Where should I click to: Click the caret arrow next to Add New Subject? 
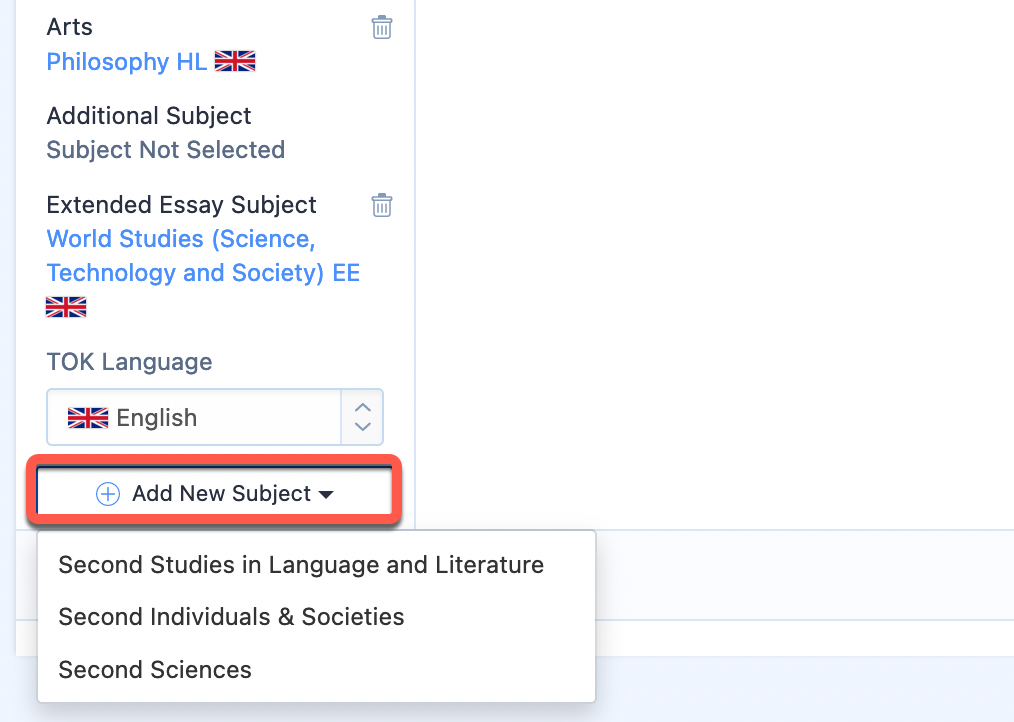point(326,495)
